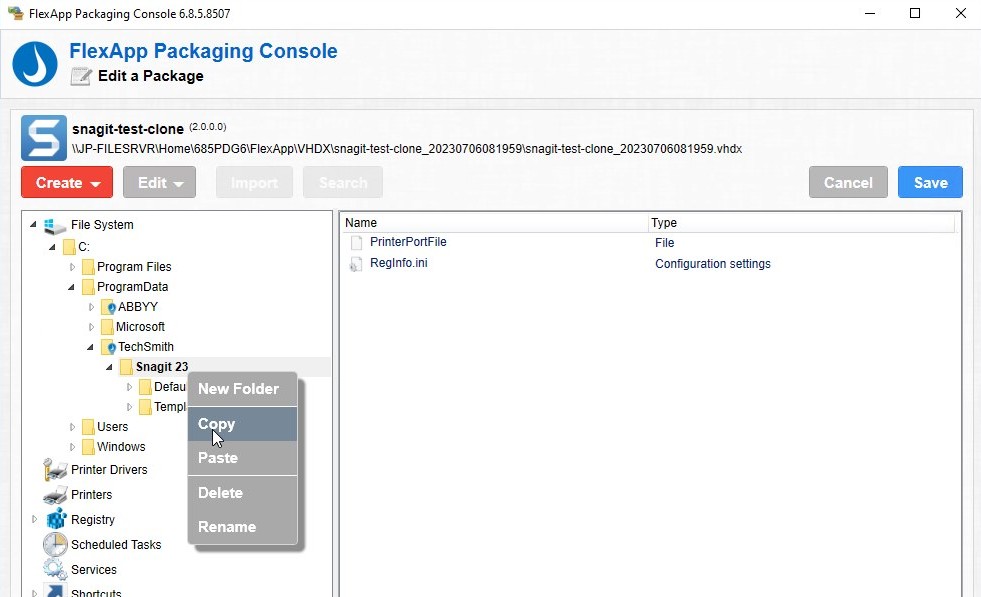The height and width of the screenshot is (597, 981).
Task: Collapse the TechSmith folder
Action: pos(91,347)
